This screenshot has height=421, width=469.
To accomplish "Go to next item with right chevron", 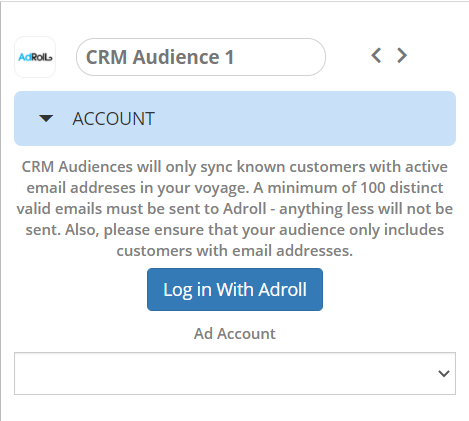I will click(x=402, y=55).
